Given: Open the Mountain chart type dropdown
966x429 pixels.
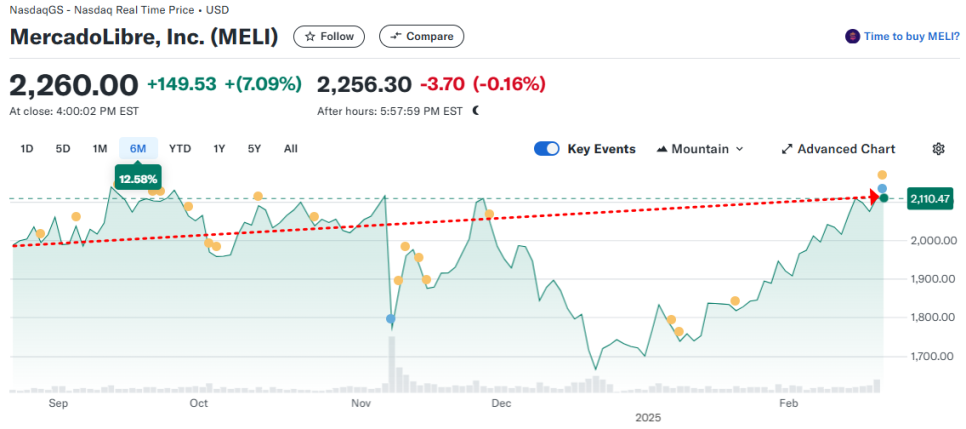Looking at the screenshot, I should 700,149.
